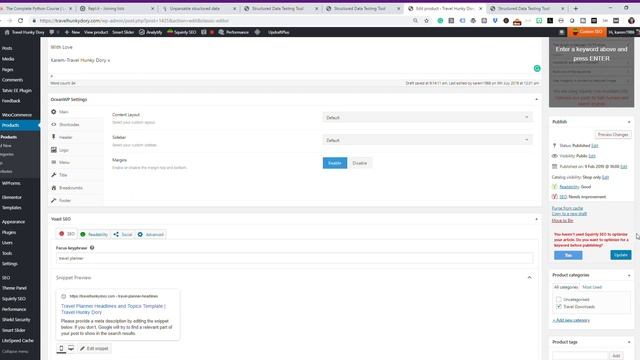Click the Focus keyphrase input field
640x360 pixels.
[294, 258]
